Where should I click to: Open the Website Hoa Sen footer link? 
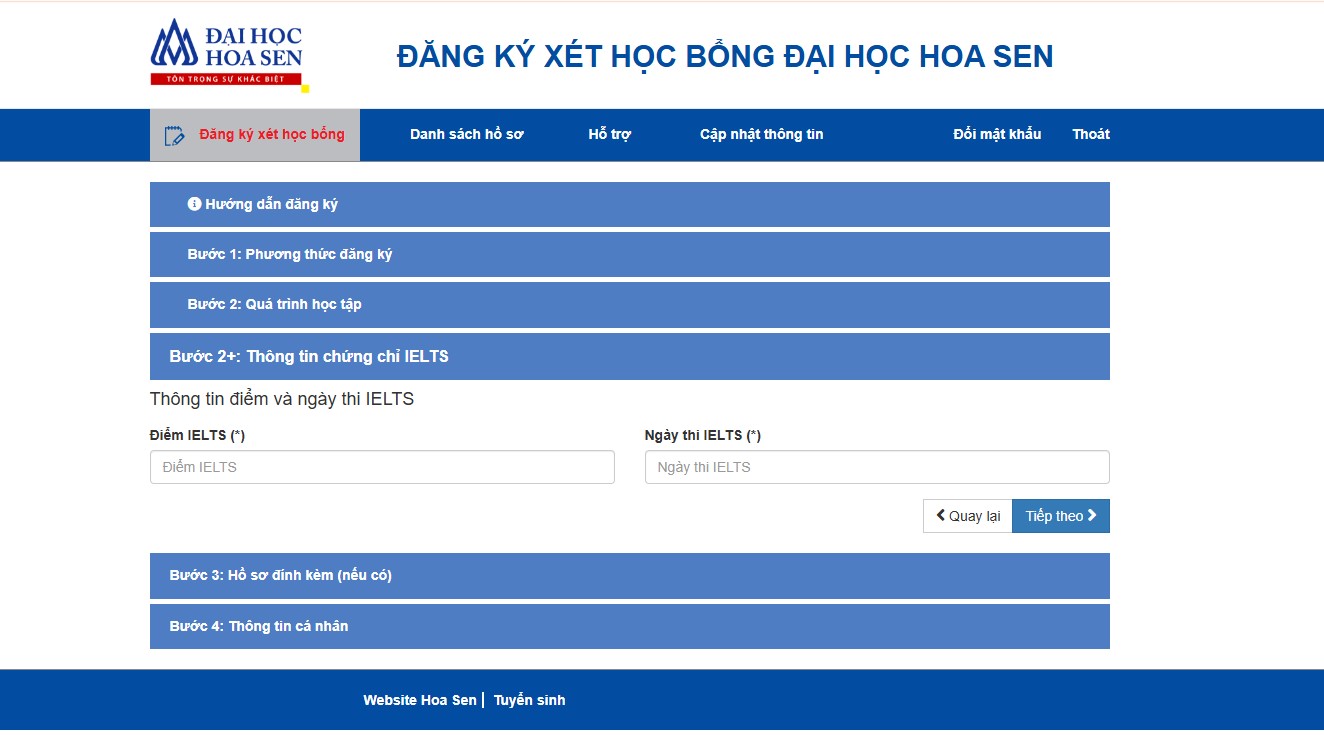419,699
